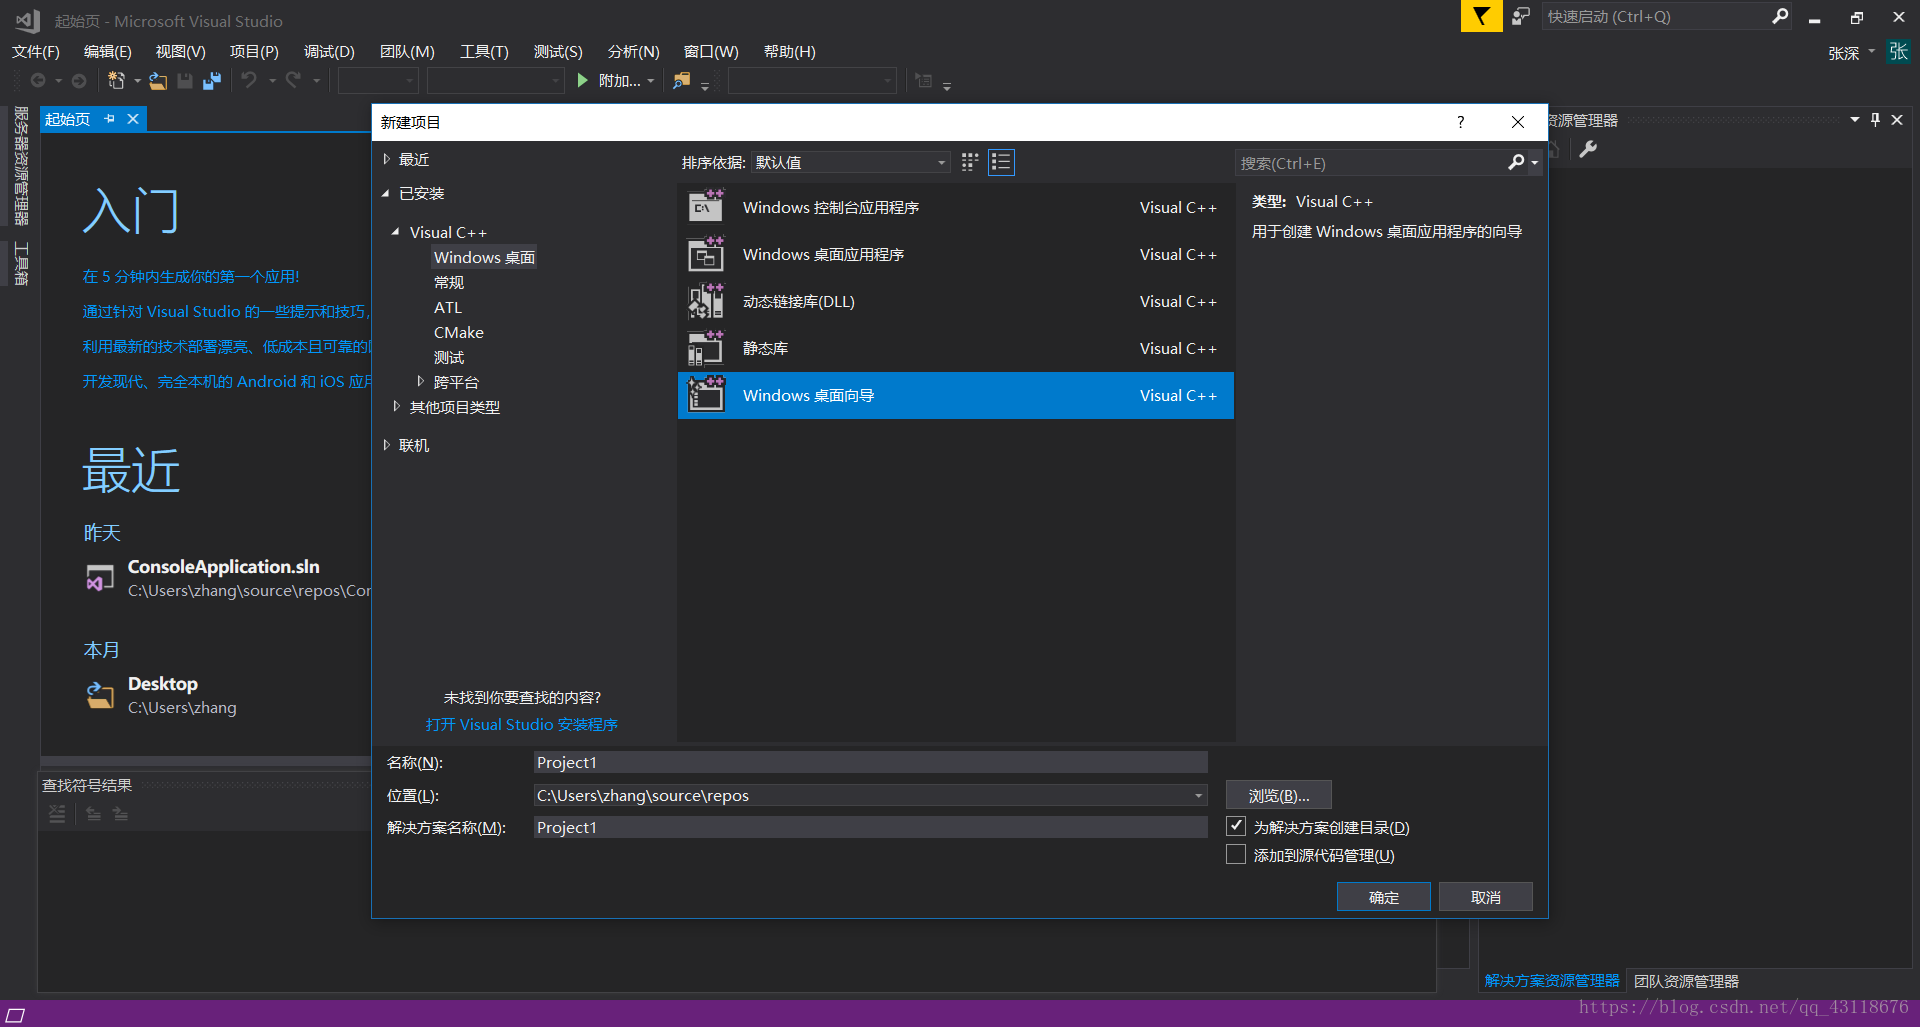Click the Desktop folder icon in recent list
This screenshot has height=1027, width=1920.
tap(100, 694)
